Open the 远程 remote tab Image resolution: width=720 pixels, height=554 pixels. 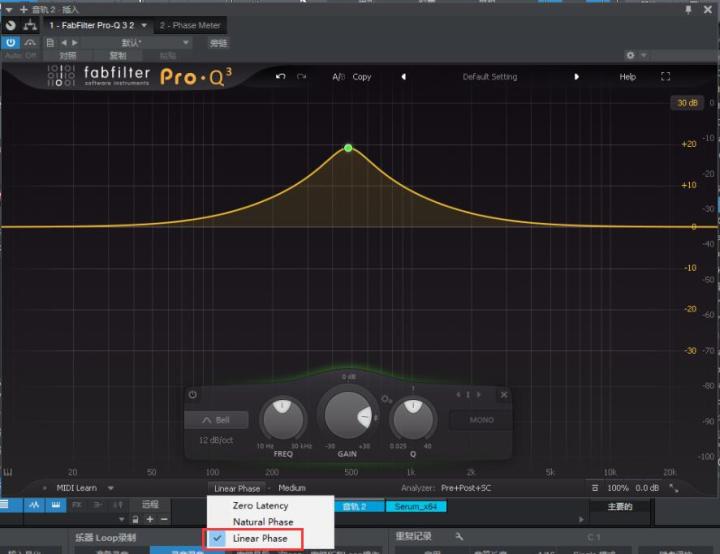[x=150, y=505]
